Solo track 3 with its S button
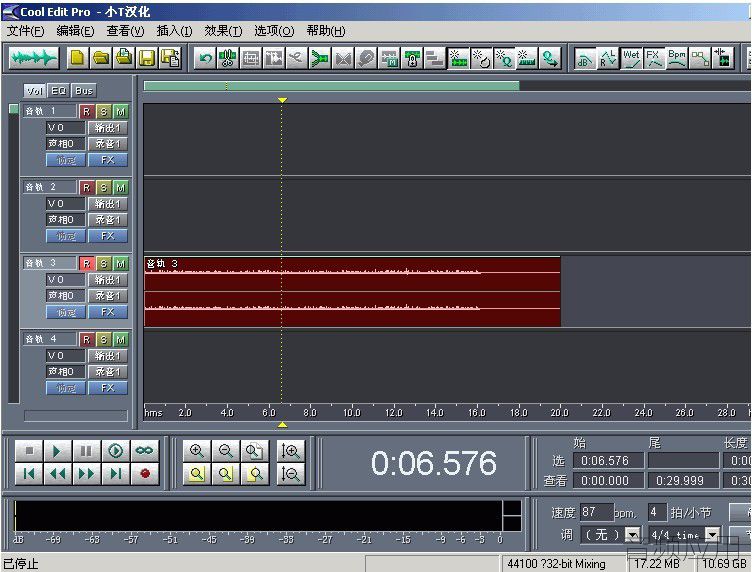Viewport: 752px width, 572px height. pyautogui.click(x=104, y=263)
